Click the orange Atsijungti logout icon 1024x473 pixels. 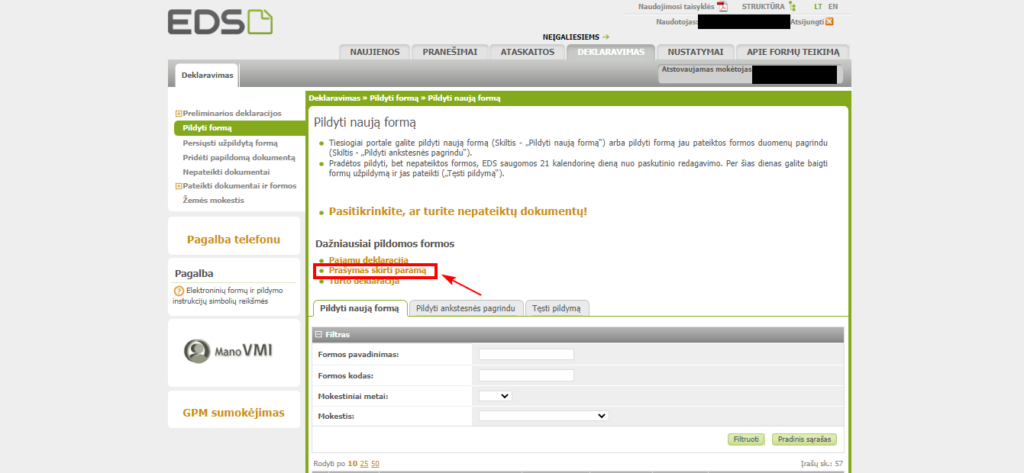(x=830, y=22)
